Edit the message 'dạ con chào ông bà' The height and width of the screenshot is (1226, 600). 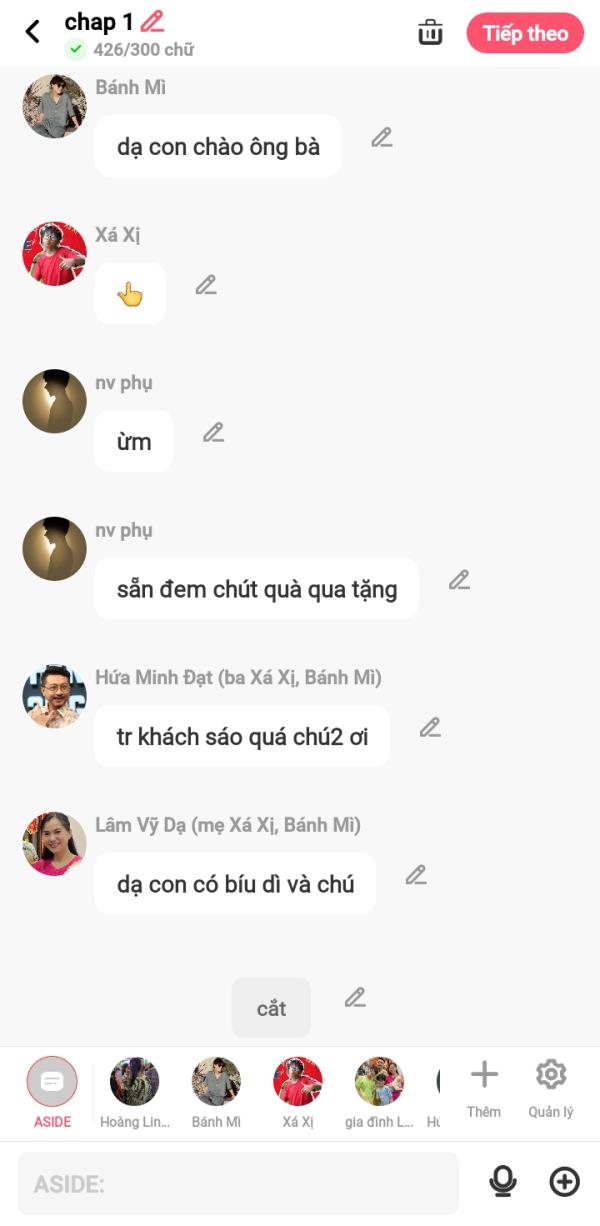click(381, 138)
